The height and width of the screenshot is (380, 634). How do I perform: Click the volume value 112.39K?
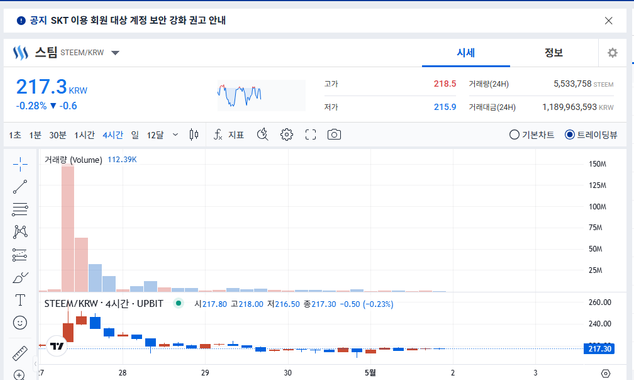coord(122,160)
